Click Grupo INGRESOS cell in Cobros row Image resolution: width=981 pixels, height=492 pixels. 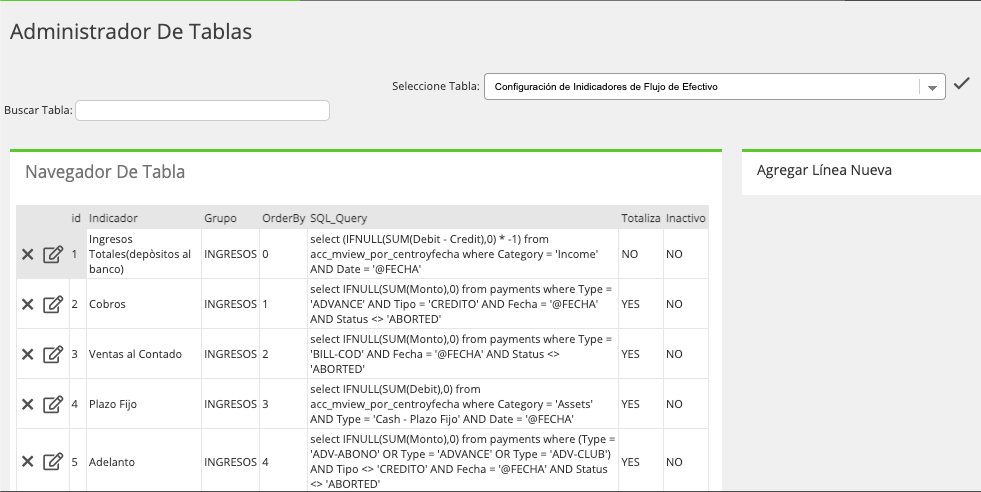230,304
